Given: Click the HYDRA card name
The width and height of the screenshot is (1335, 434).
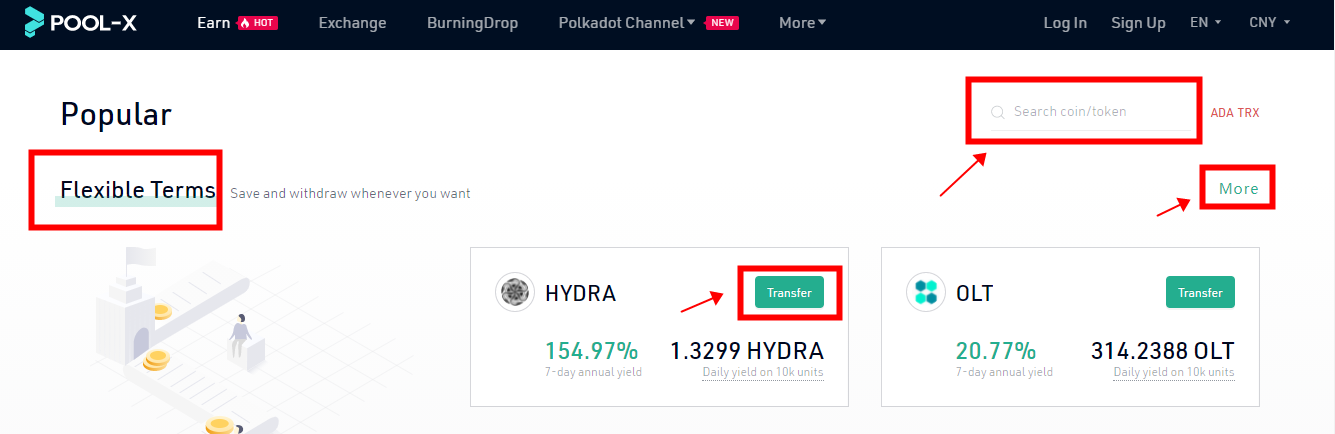Looking at the screenshot, I should pos(580,294).
